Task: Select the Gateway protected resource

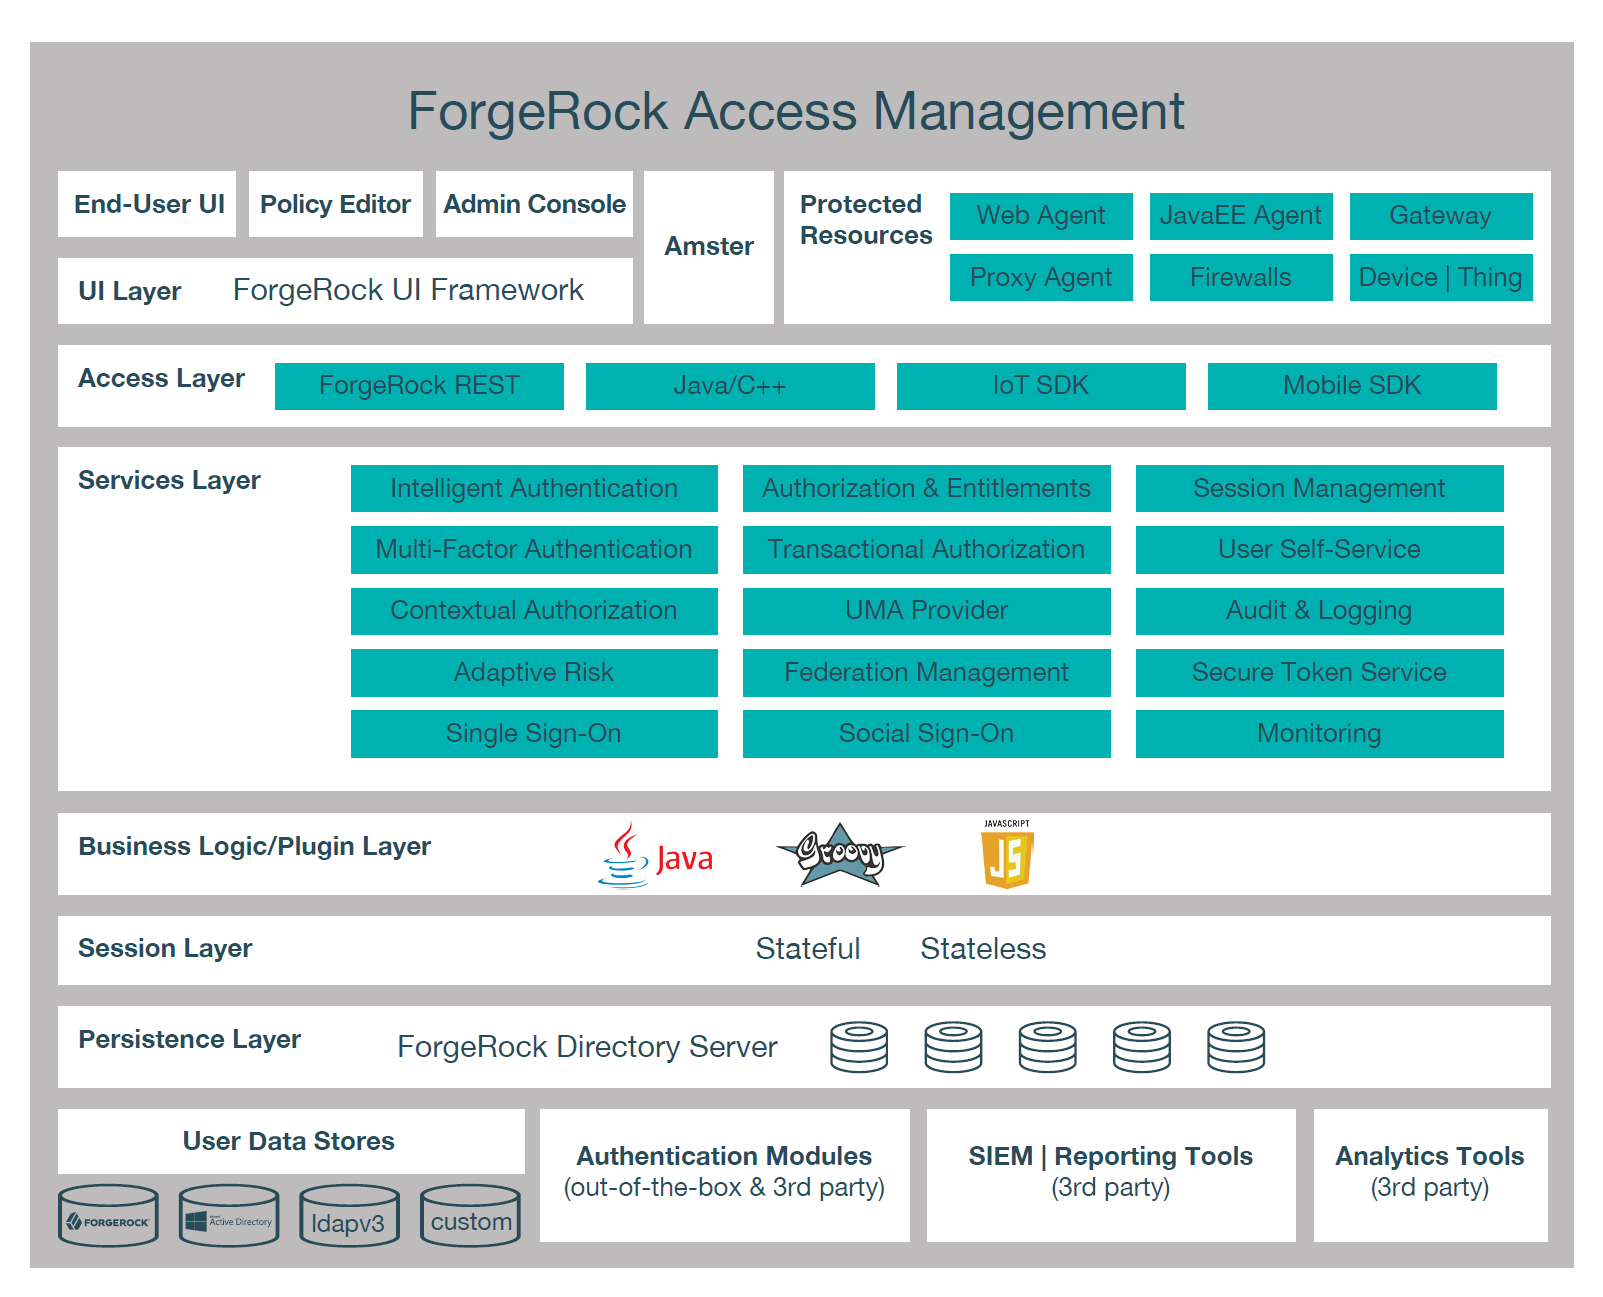Action: pos(1440,216)
